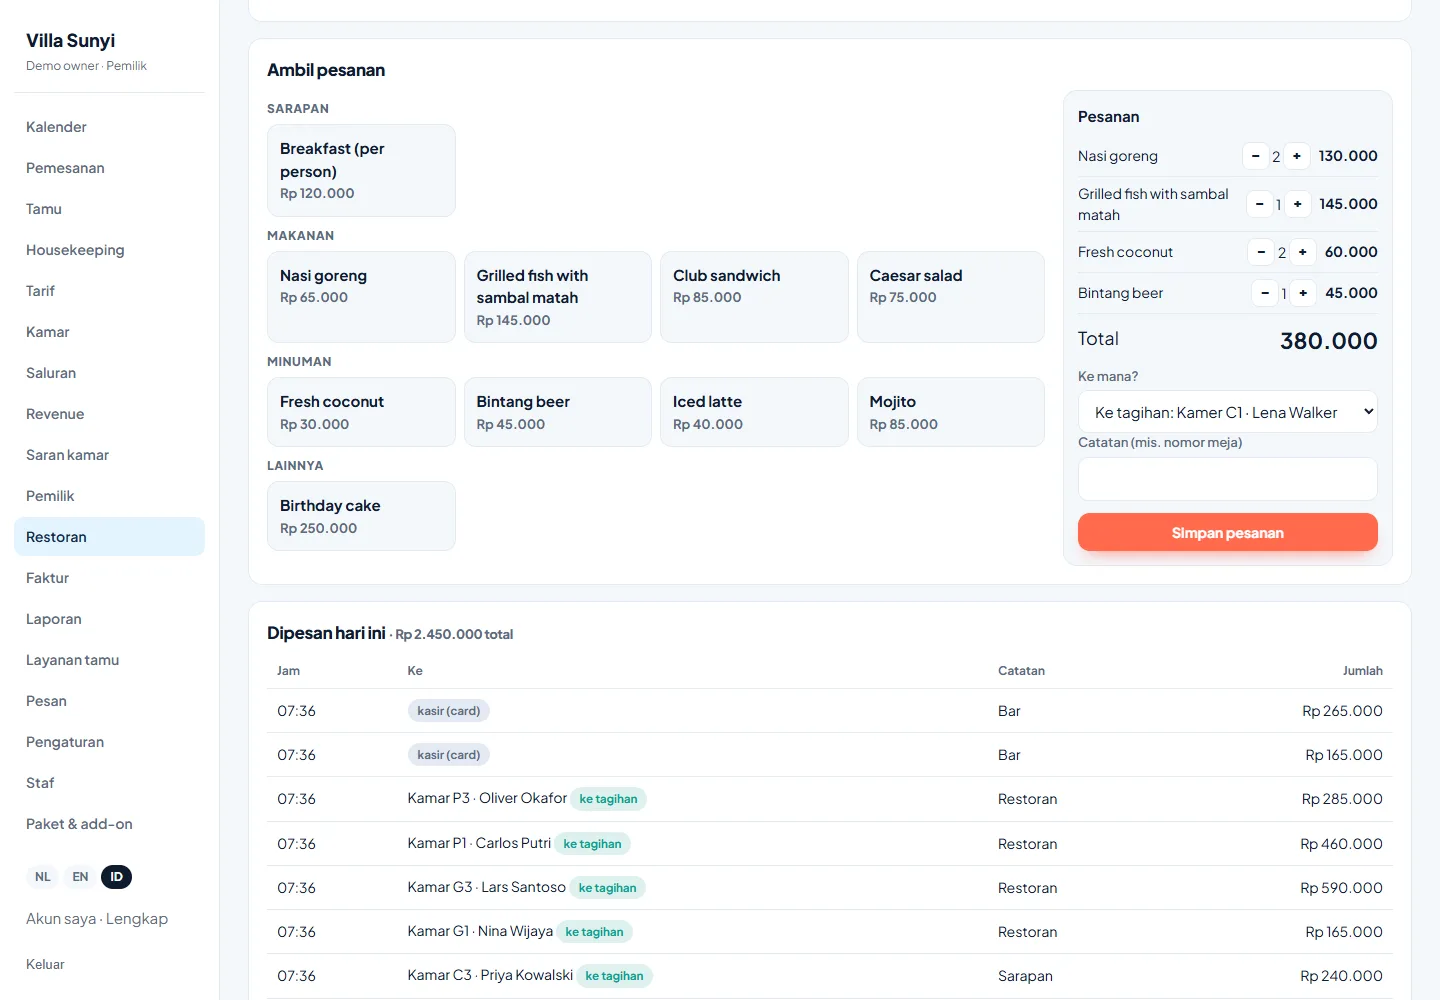
Task: Add Caesar salad to the order
Action: coord(951,297)
